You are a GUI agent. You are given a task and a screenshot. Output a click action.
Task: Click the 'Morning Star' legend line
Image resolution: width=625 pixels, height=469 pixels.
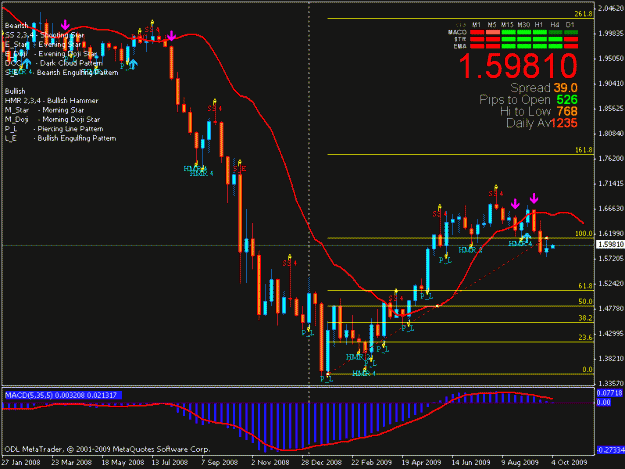(44, 110)
